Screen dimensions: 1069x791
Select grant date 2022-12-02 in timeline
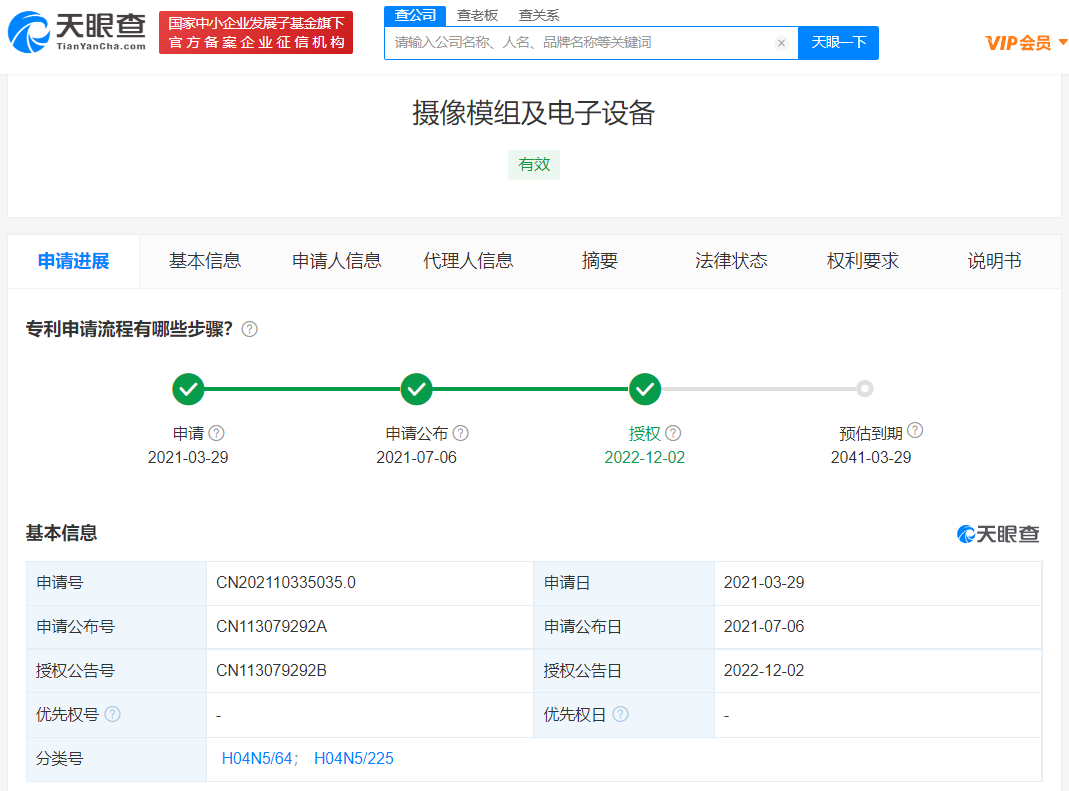tap(644, 457)
